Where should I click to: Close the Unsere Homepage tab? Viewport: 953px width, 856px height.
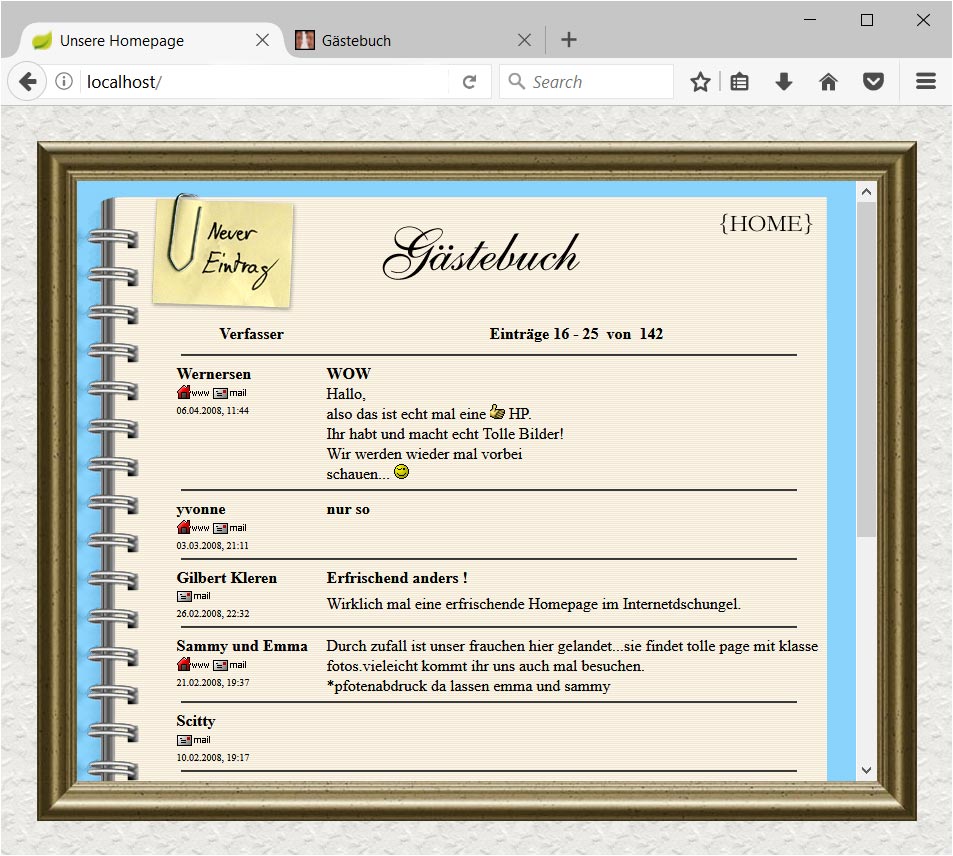(263, 40)
